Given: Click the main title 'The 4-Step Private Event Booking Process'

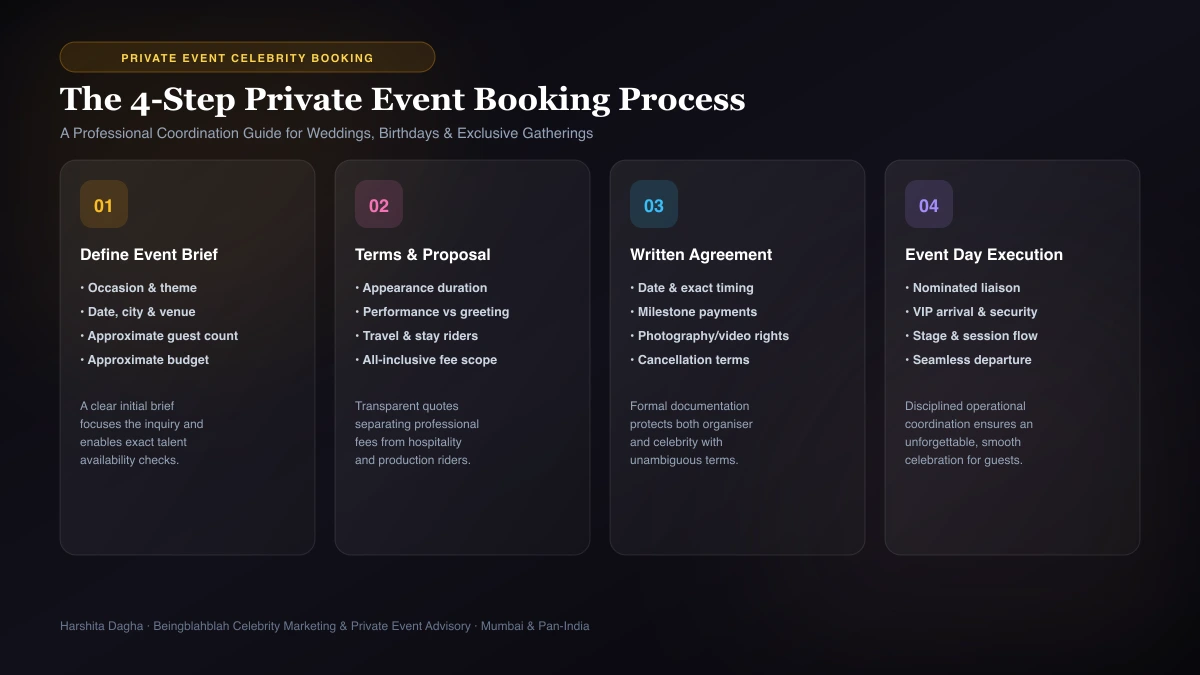Looking at the screenshot, I should (x=402, y=99).
